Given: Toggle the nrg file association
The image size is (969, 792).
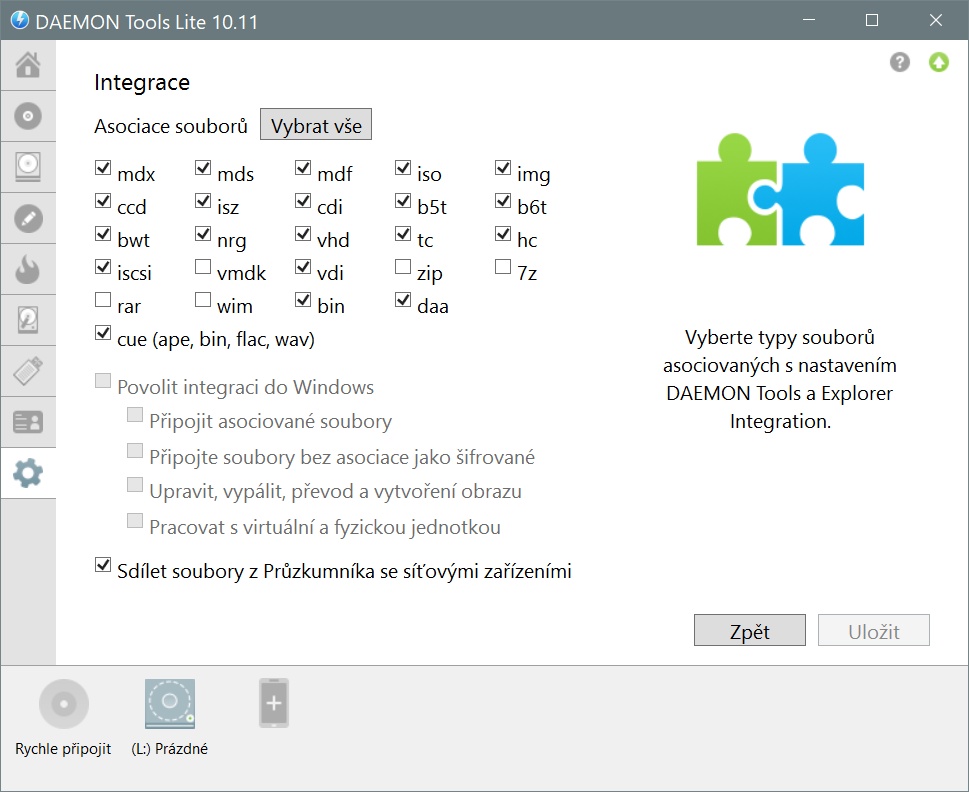Looking at the screenshot, I should (203, 234).
